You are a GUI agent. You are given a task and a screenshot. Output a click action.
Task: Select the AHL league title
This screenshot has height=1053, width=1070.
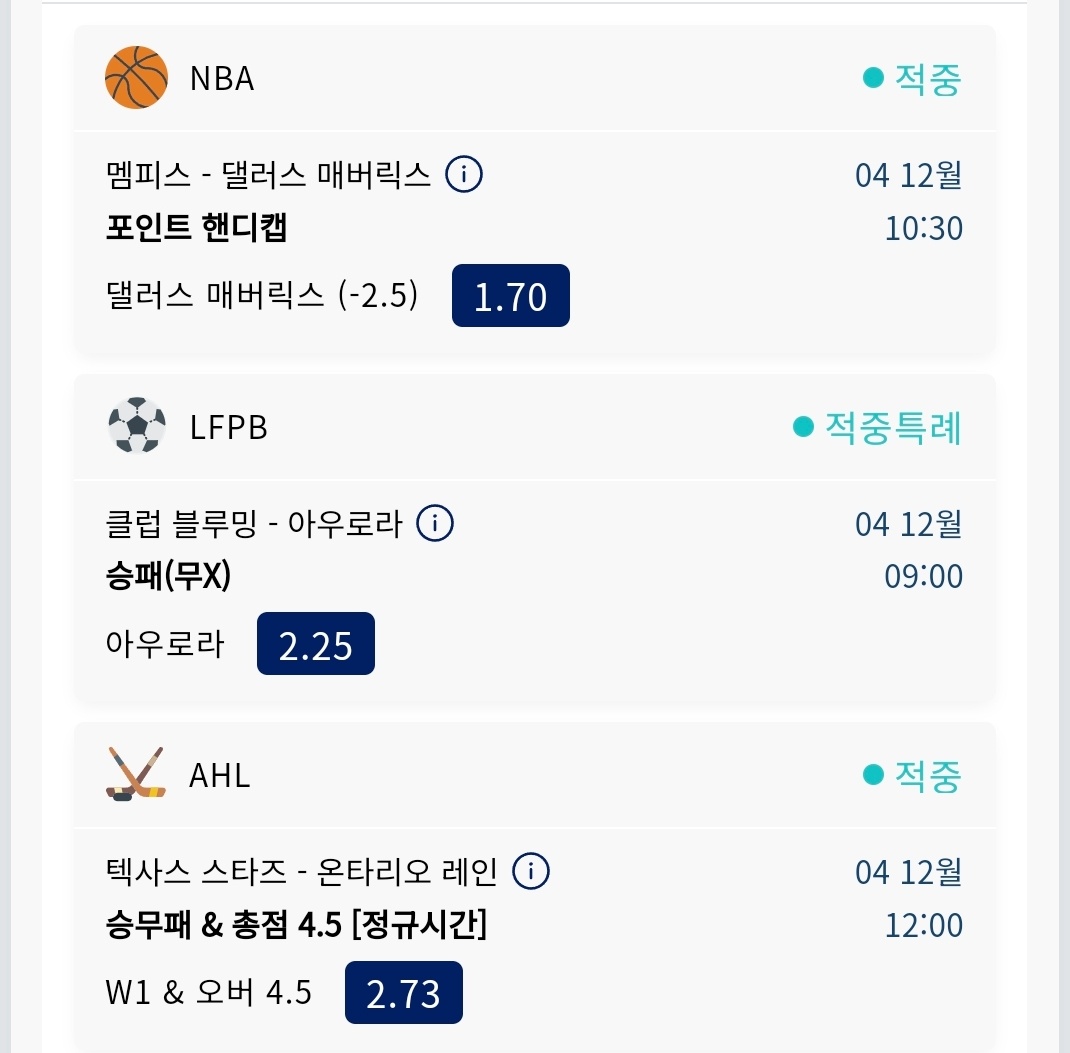[220, 775]
